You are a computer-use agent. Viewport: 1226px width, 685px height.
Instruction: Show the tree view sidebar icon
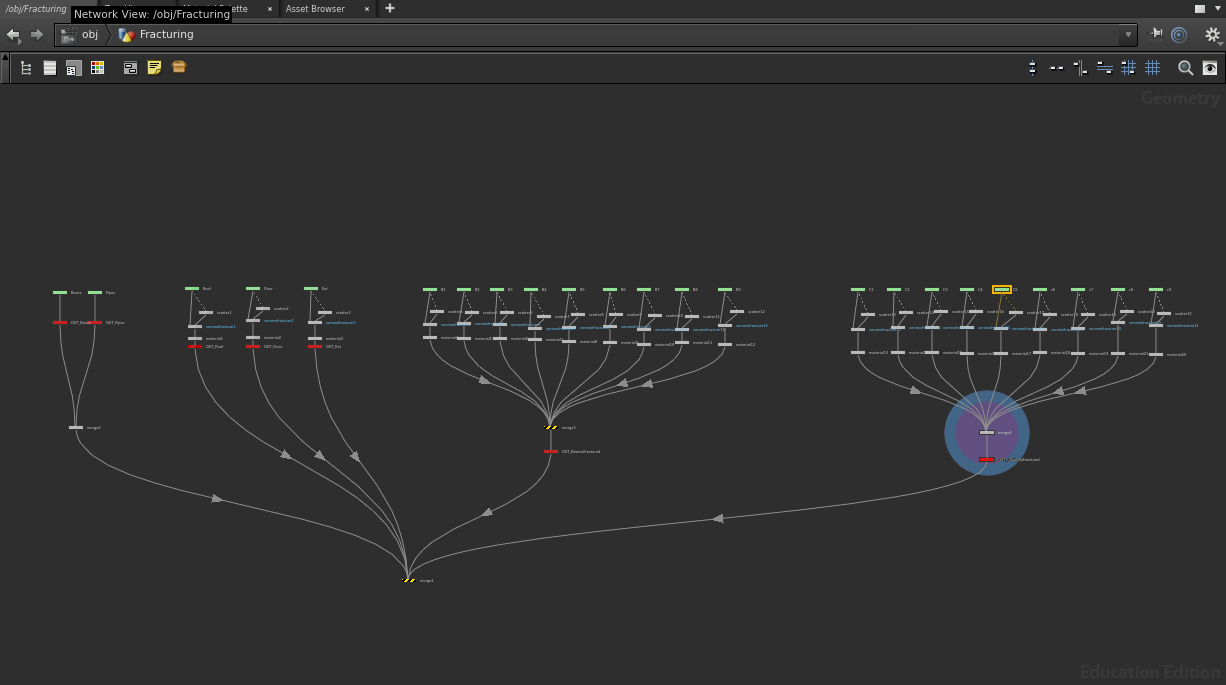(26, 68)
